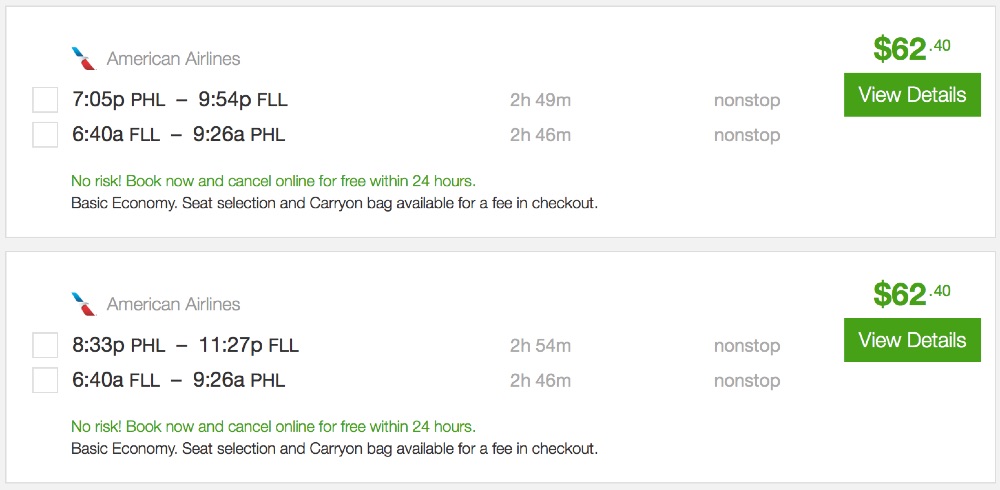Open View Details for the 7:05p departure
Image resolution: width=1000 pixels, height=490 pixels.
coord(912,95)
